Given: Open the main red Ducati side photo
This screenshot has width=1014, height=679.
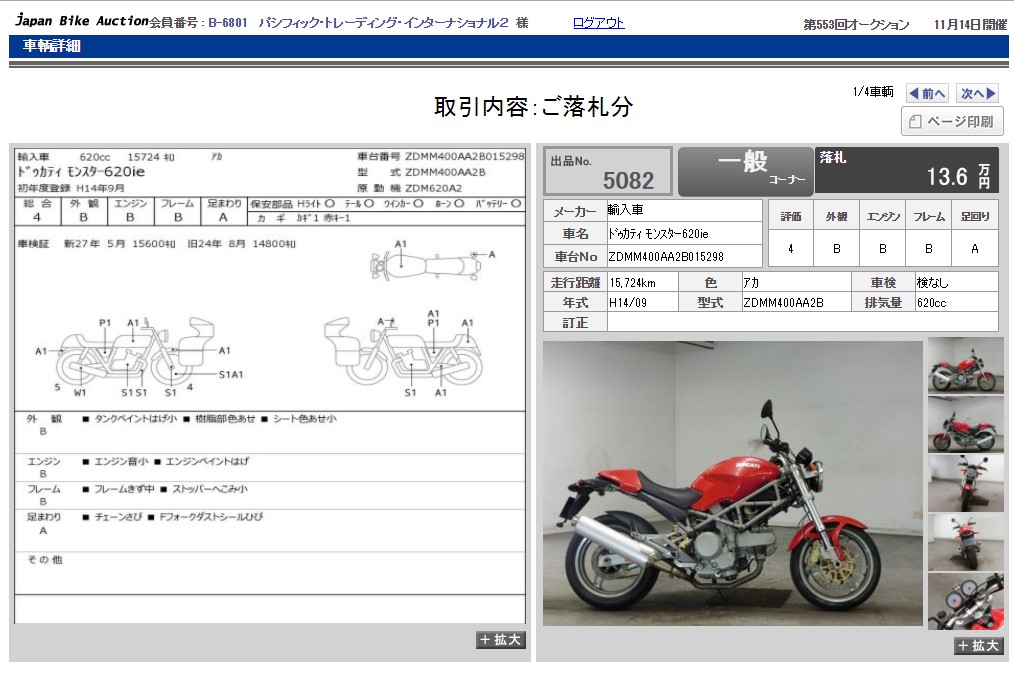Looking at the screenshot, I should [x=733, y=483].
